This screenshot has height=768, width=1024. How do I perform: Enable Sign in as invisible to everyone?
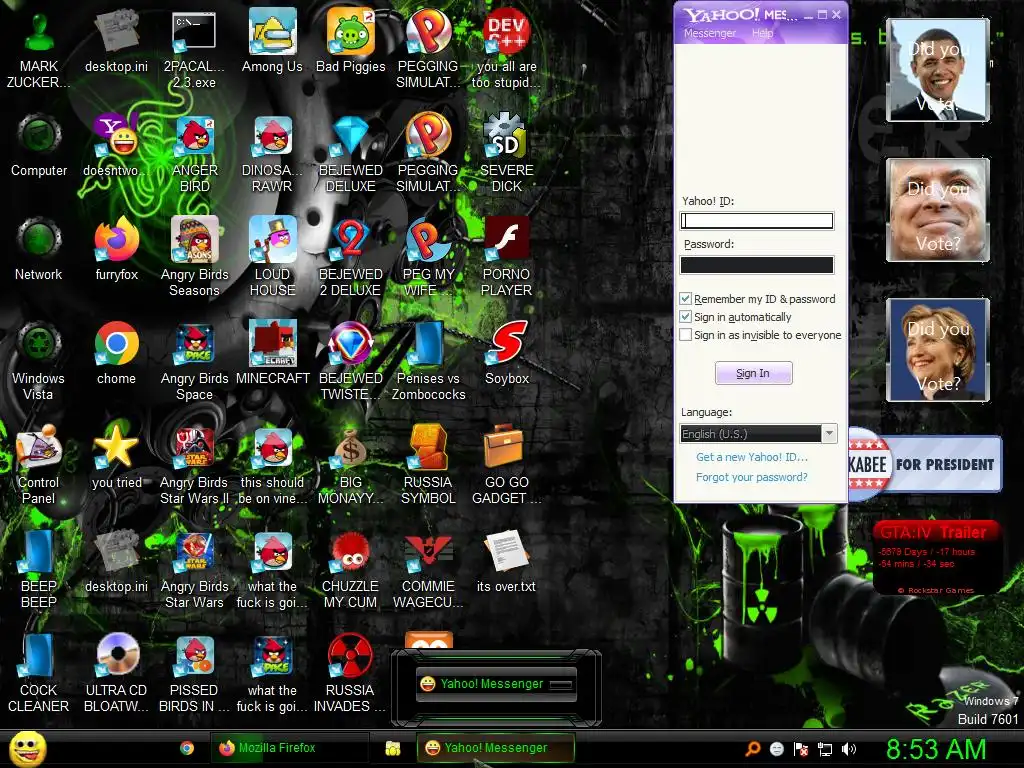[686, 334]
